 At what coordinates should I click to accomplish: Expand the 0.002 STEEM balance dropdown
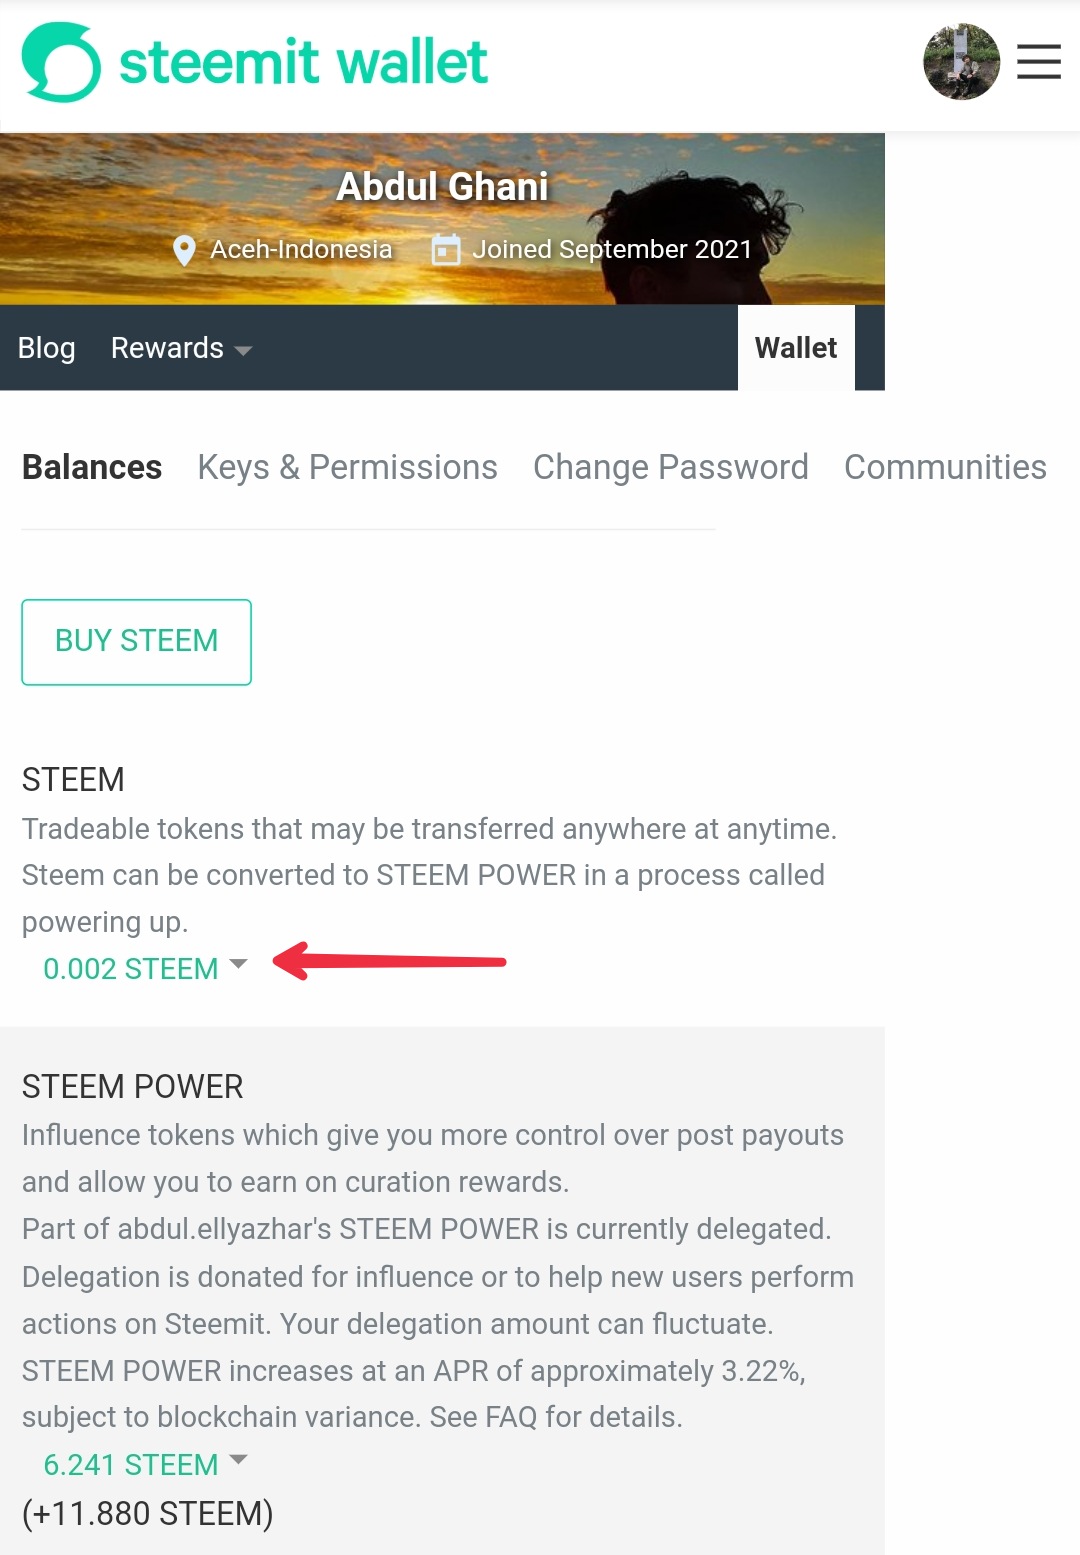[x=144, y=968]
